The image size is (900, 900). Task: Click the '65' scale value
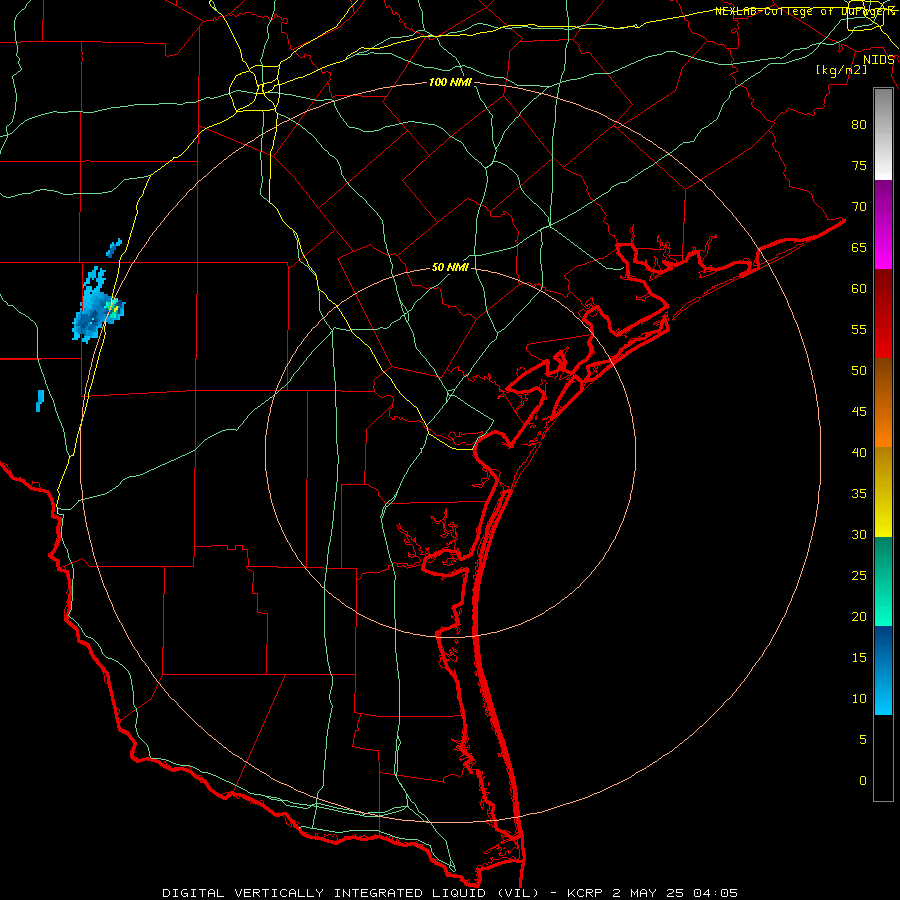point(859,247)
